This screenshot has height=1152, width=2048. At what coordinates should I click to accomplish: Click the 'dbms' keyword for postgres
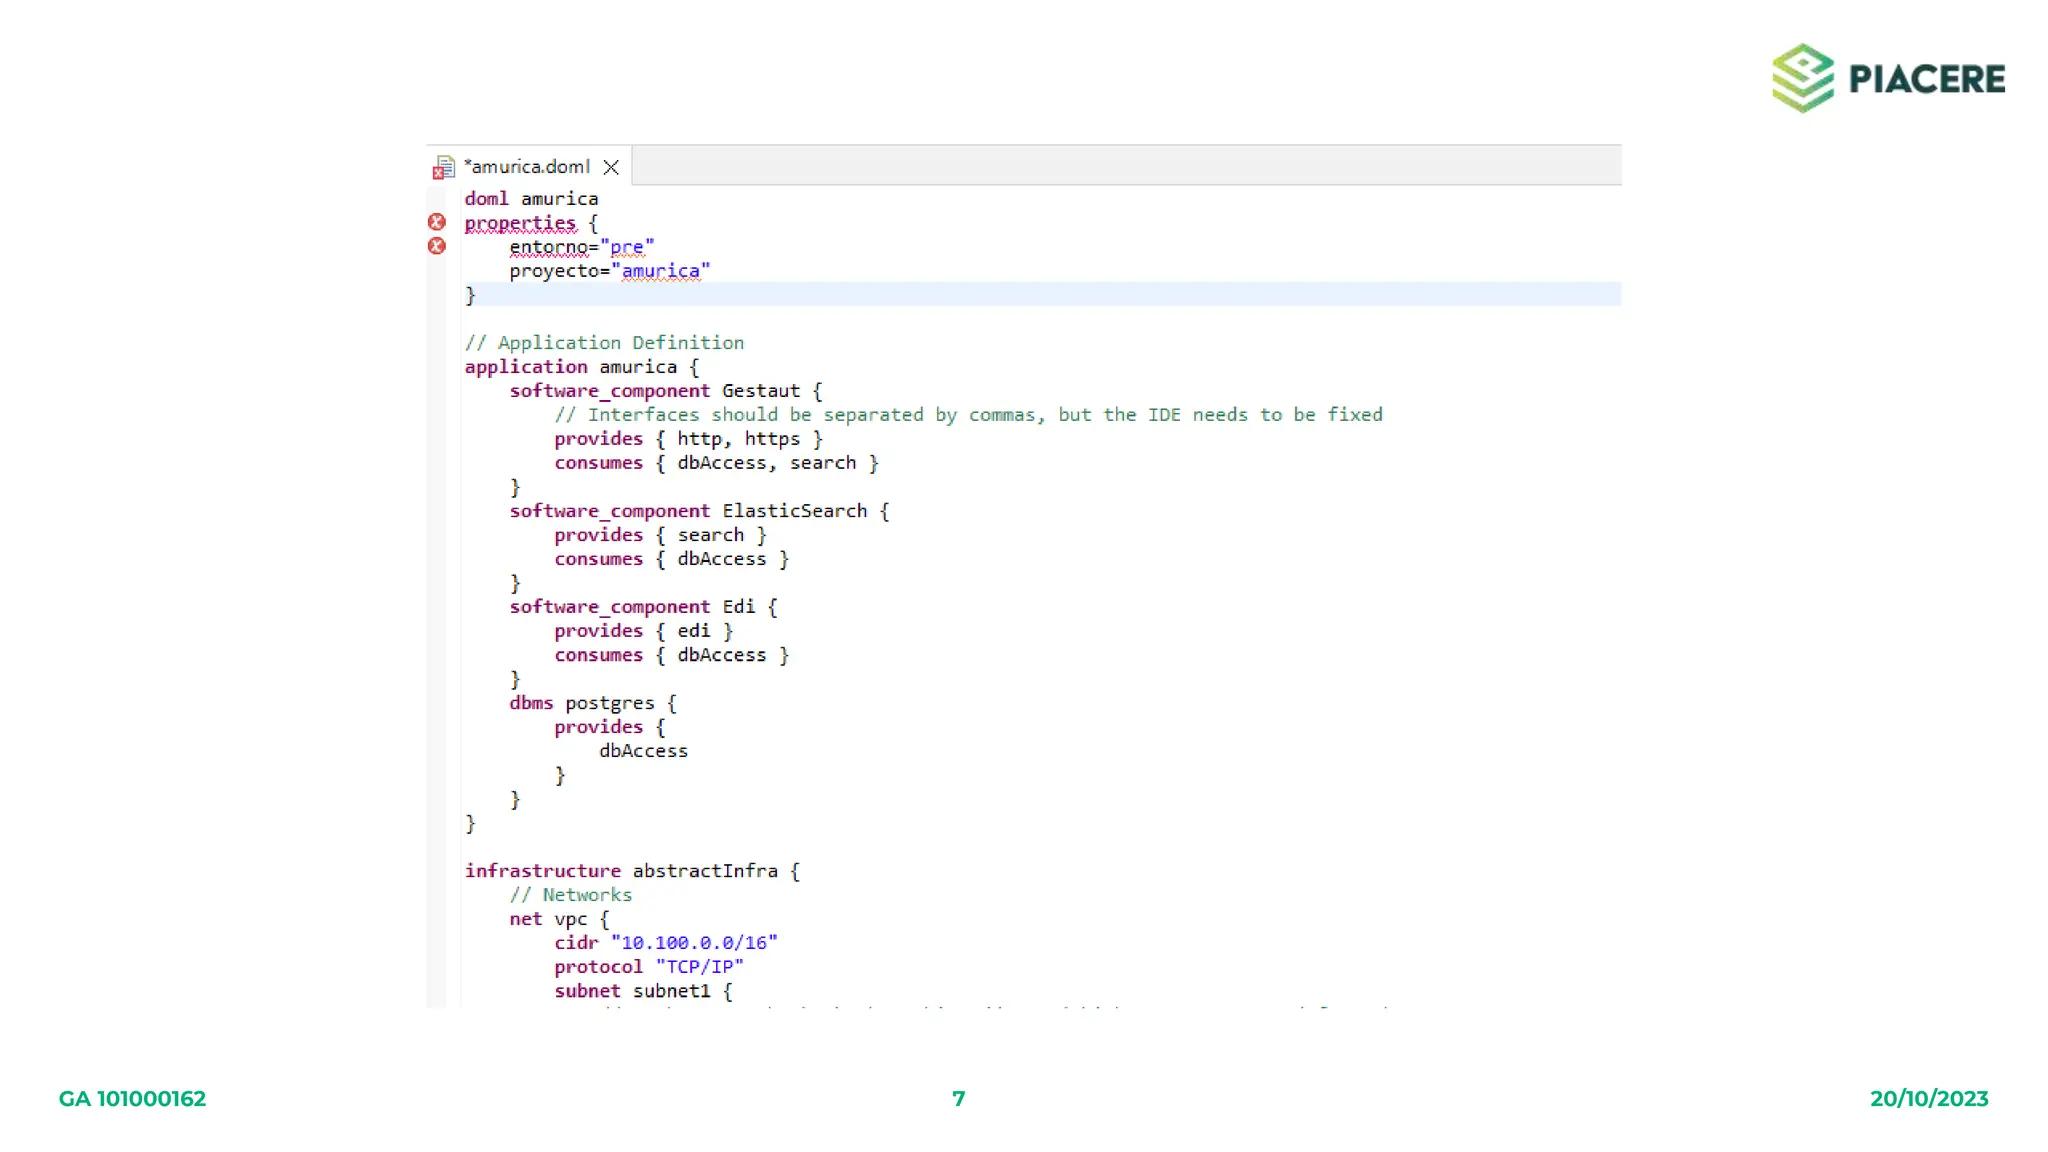[x=531, y=703]
